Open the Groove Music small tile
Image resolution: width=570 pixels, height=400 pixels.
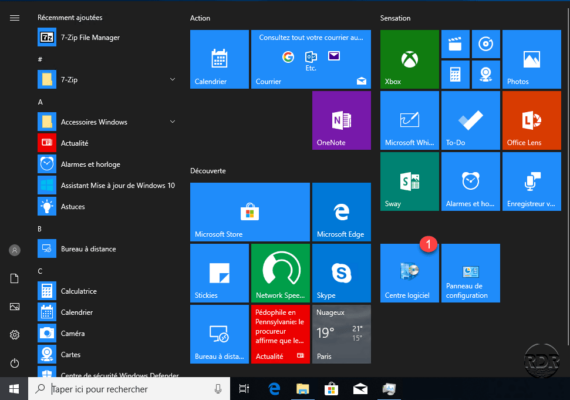[x=486, y=44]
